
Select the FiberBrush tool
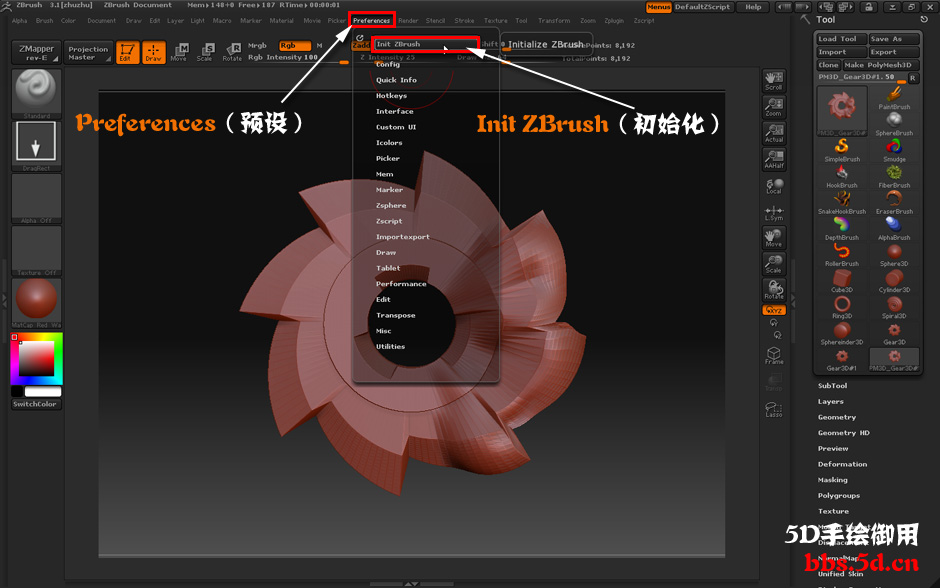(894, 176)
